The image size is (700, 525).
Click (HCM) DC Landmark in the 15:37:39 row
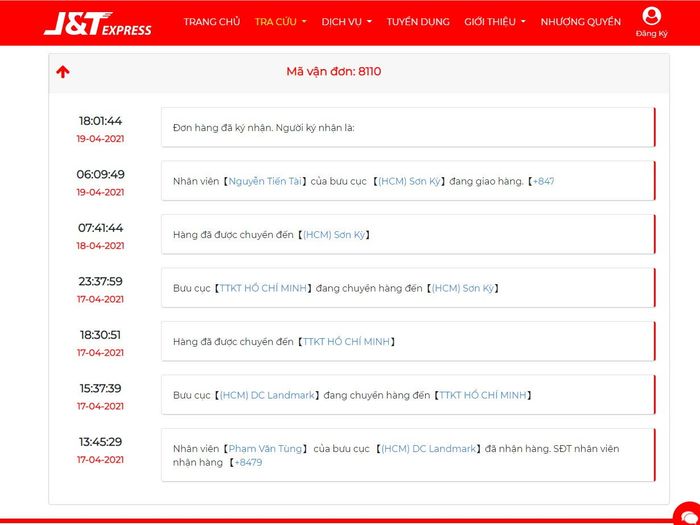pos(267,396)
